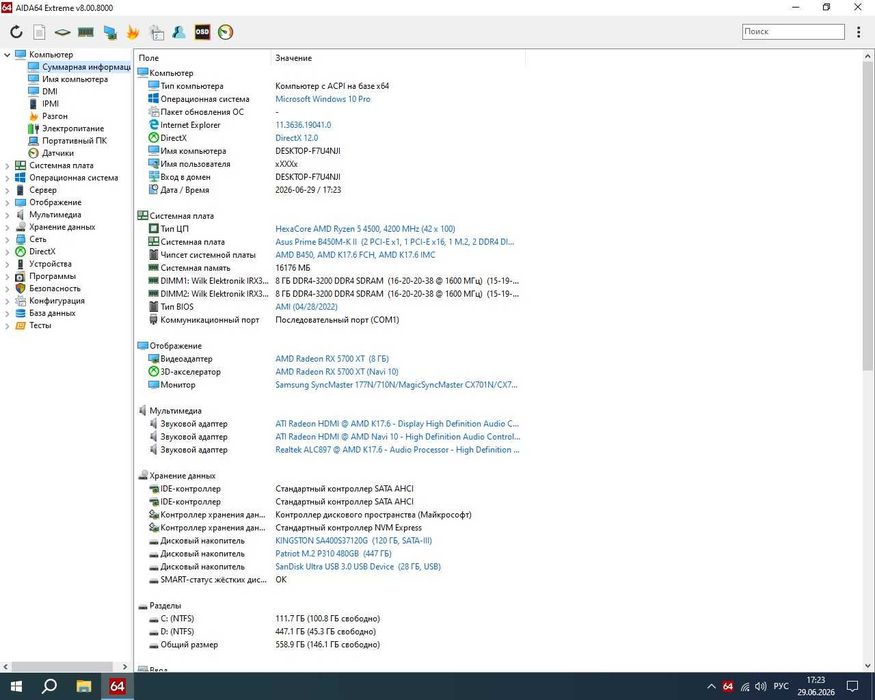
Task: Open the Samsung SyncMaster monitor link
Action: click(396, 385)
